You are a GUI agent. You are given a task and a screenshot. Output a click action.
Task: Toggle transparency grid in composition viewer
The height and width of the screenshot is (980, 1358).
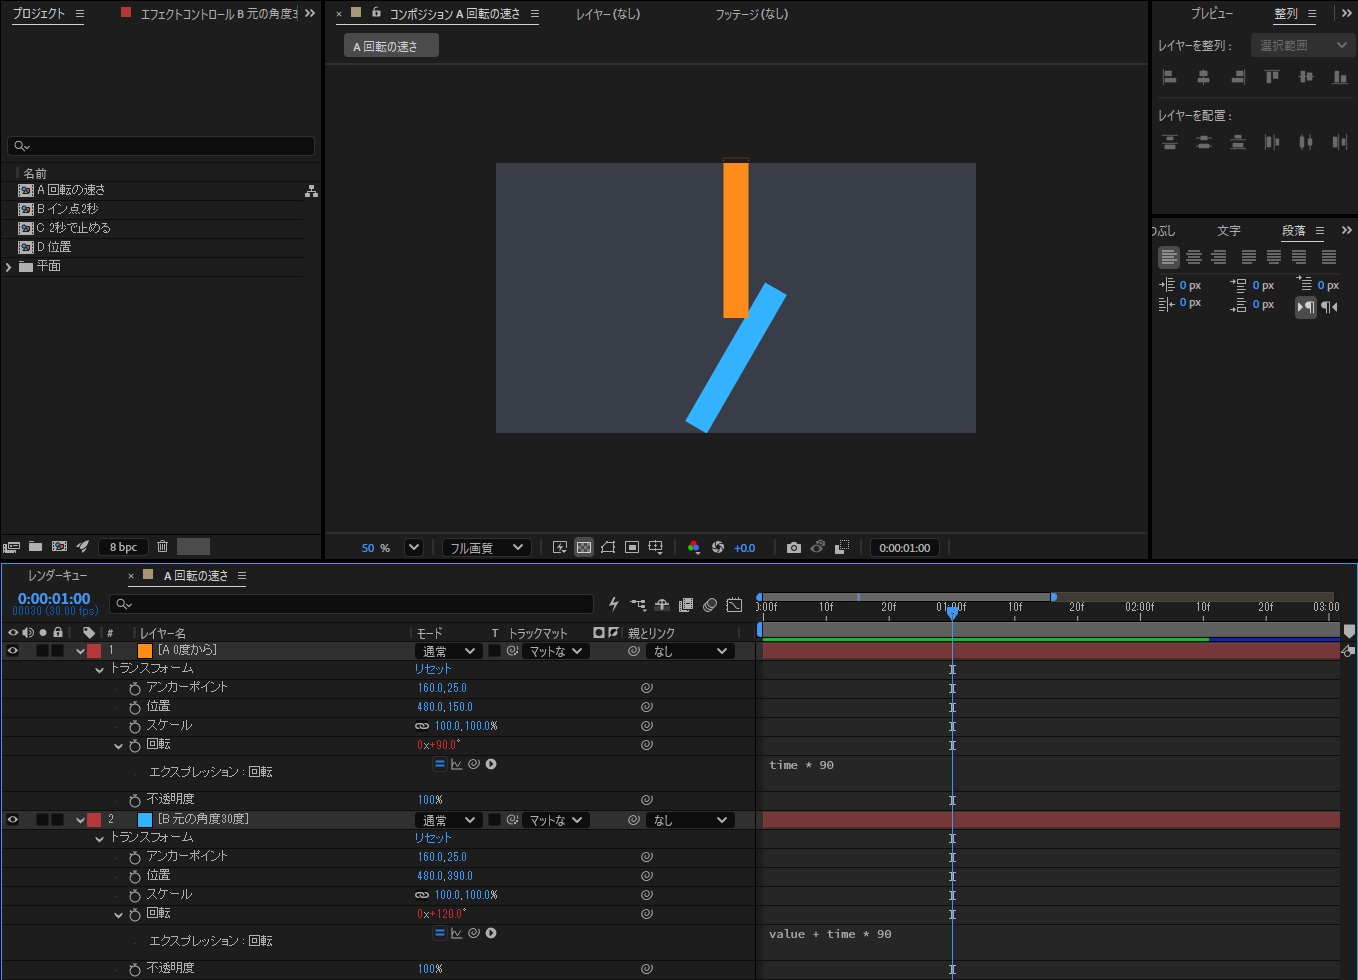(x=584, y=547)
